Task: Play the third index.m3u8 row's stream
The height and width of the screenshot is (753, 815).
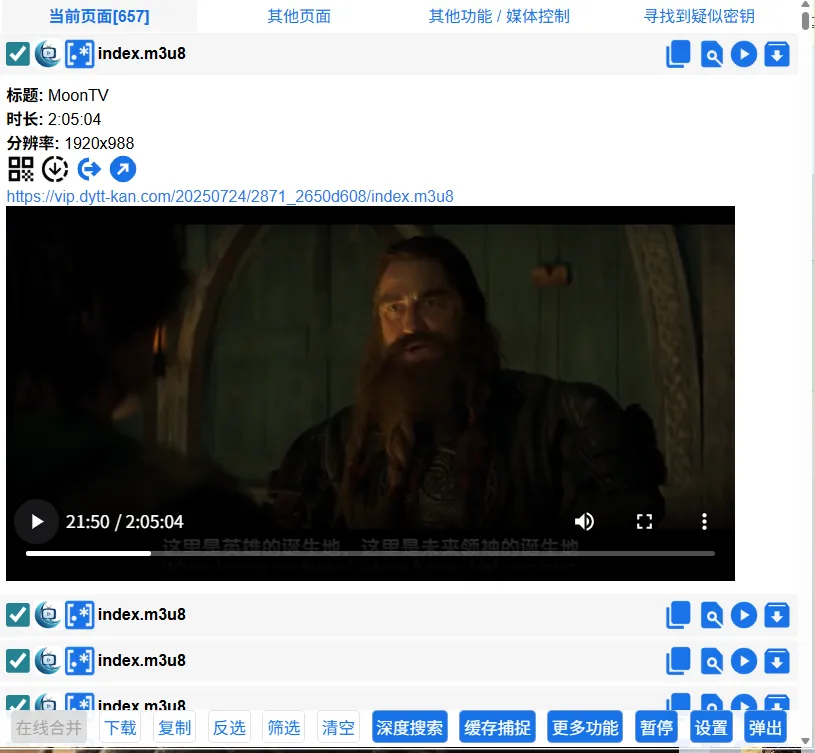Action: tap(744, 660)
